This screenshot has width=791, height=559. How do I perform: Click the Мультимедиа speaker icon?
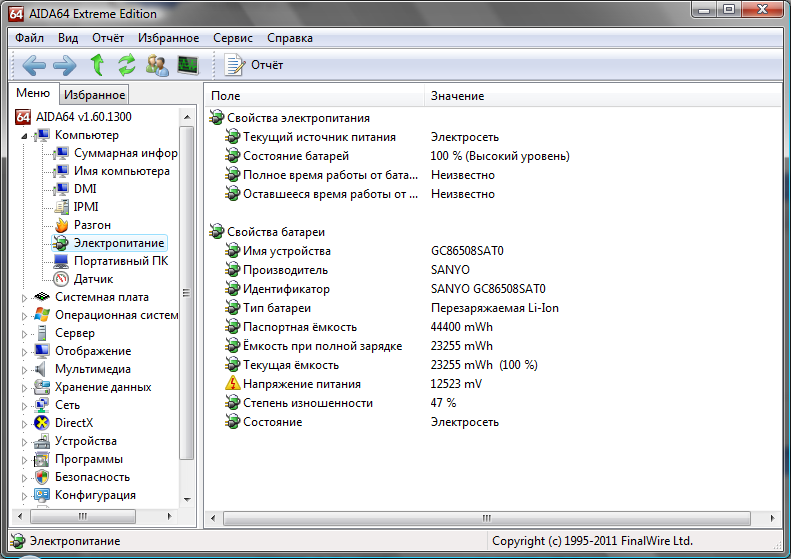(x=40, y=369)
